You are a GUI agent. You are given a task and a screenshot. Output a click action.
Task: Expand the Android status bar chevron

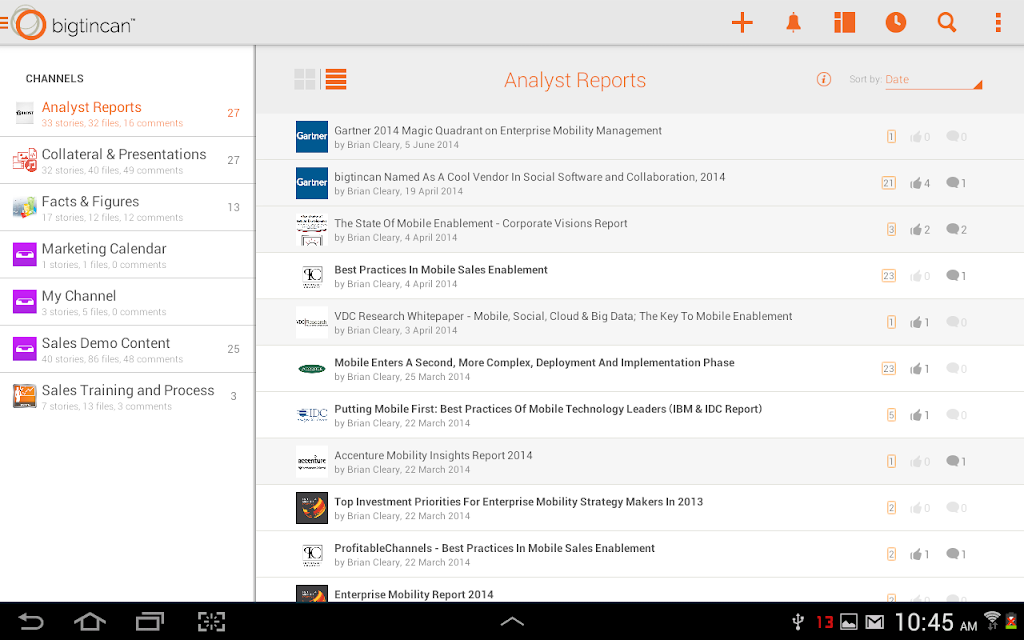tap(512, 621)
